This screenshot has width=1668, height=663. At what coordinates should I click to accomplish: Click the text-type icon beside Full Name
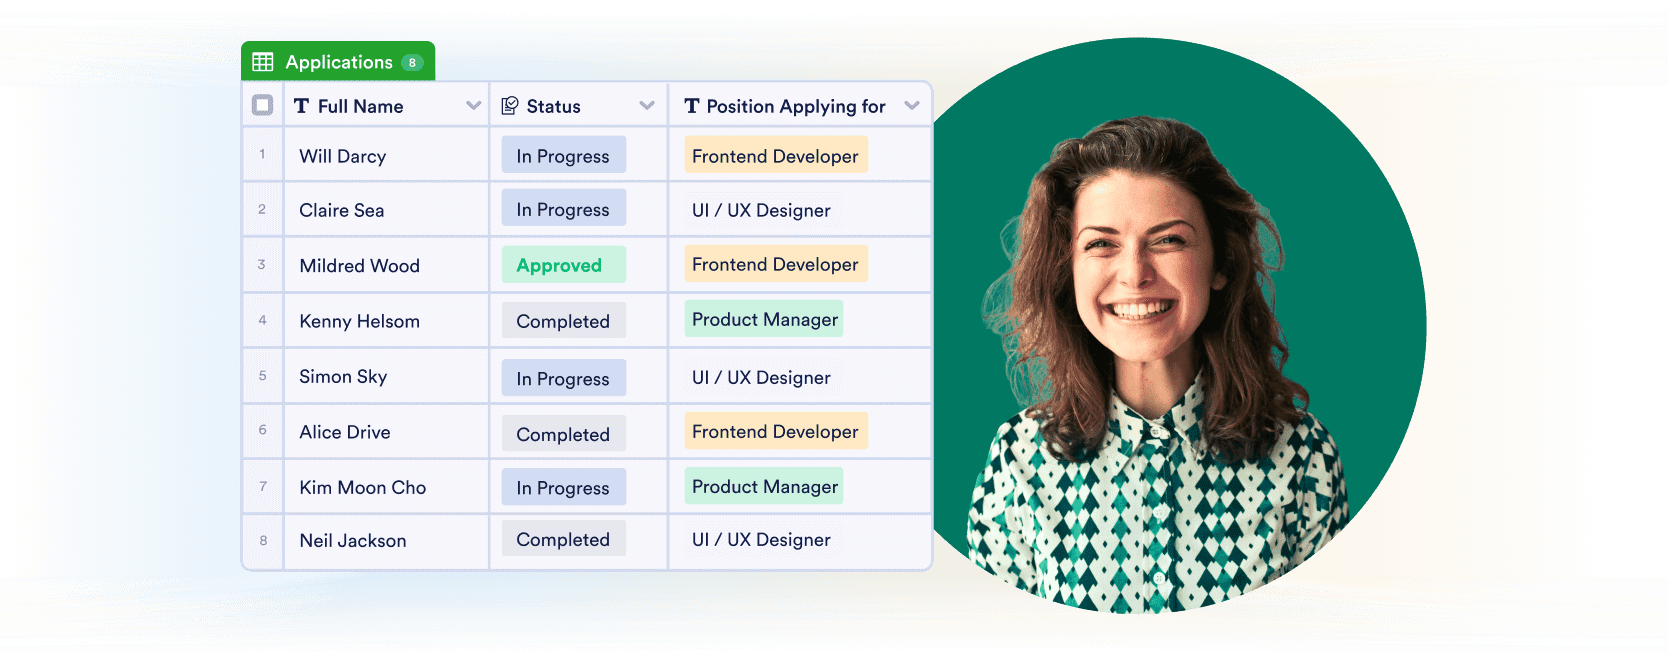click(301, 106)
